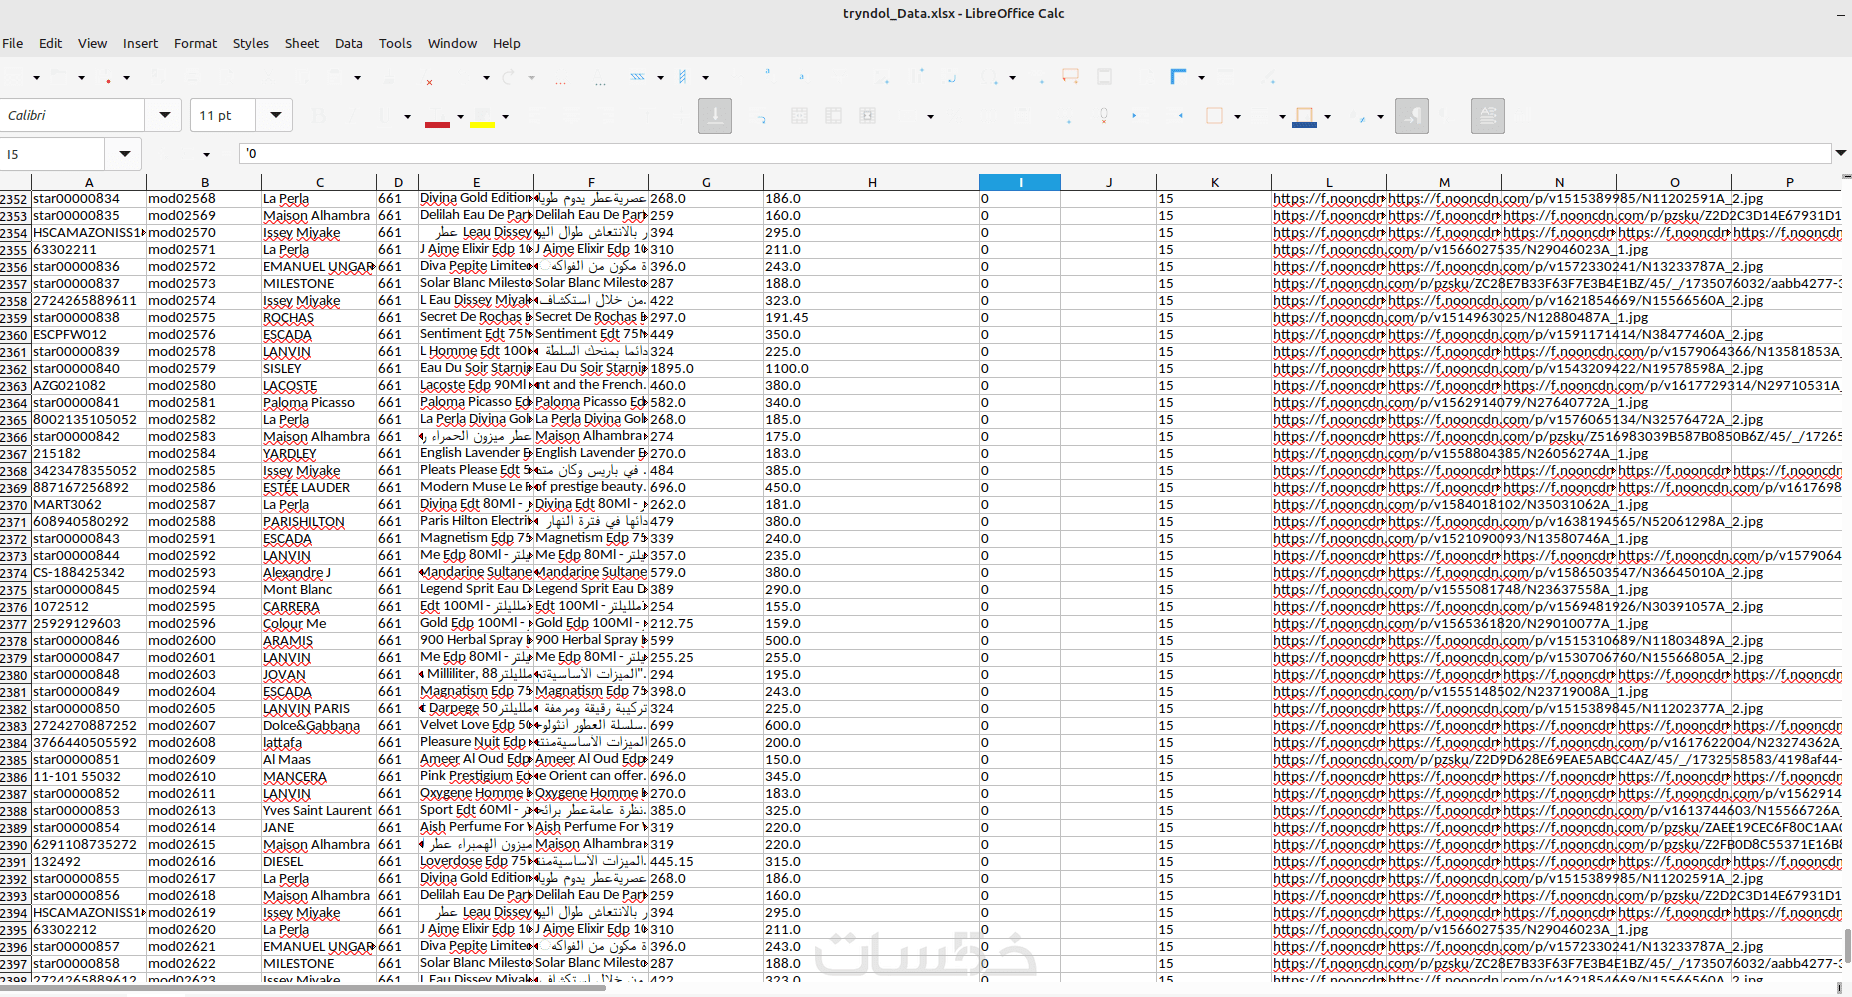Toggle the Left-To-Right text direction button
Image resolution: width=1852 pixels, height=997 pixels.
tap(1412, 116)
